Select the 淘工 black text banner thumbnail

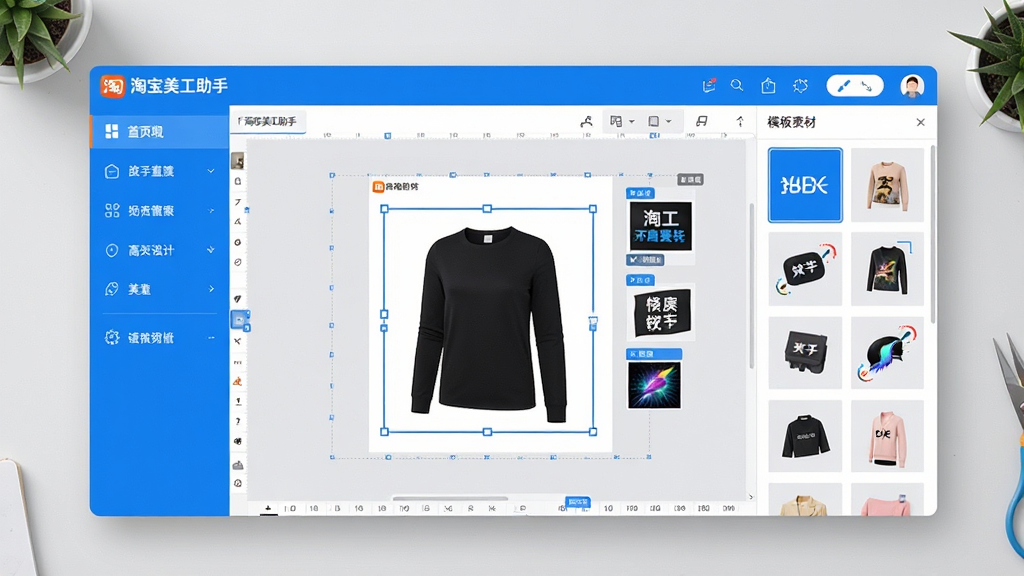pyautogui.click(x=660, y=226)
